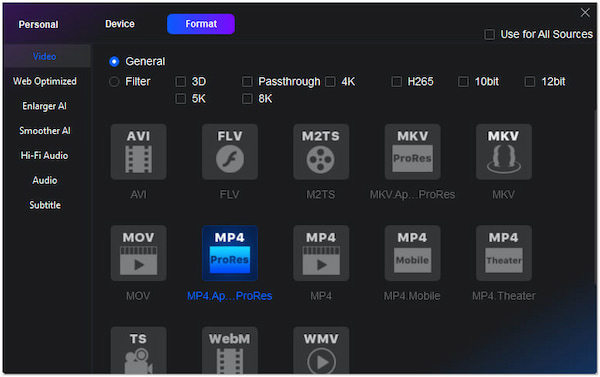This screenshot has height=377, width=600.
Task: Select the MP4 Mobile format icon
Action: click(412, 253)
